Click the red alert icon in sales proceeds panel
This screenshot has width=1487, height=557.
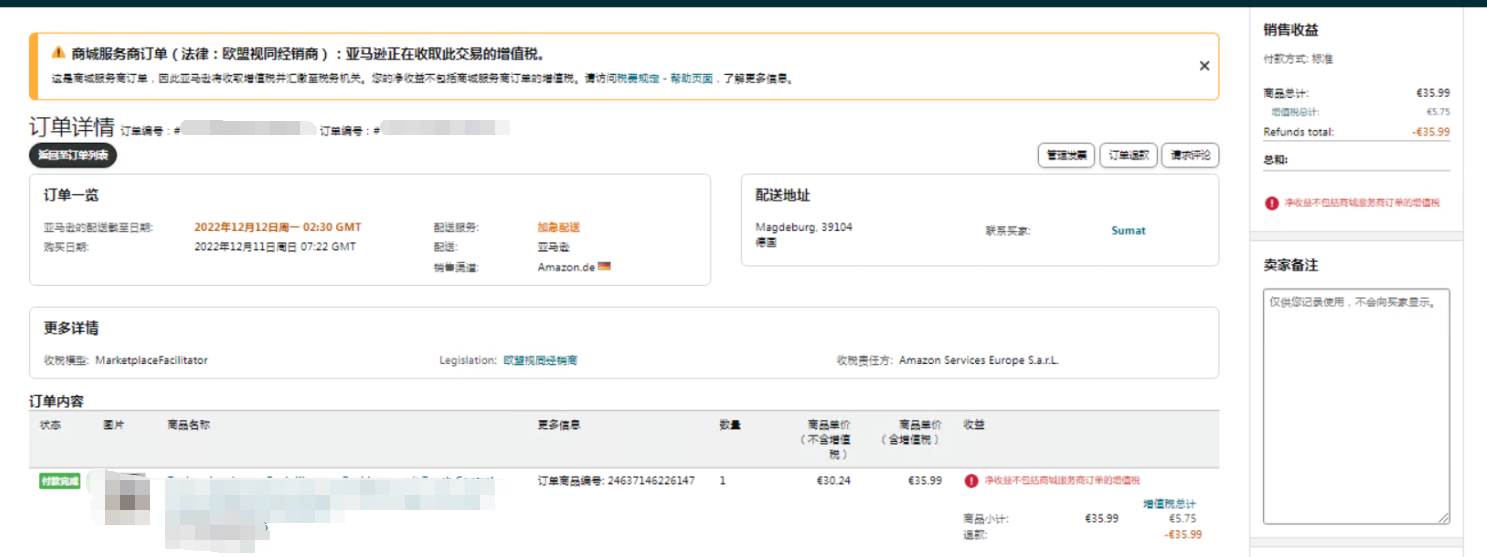[1271, 203]
